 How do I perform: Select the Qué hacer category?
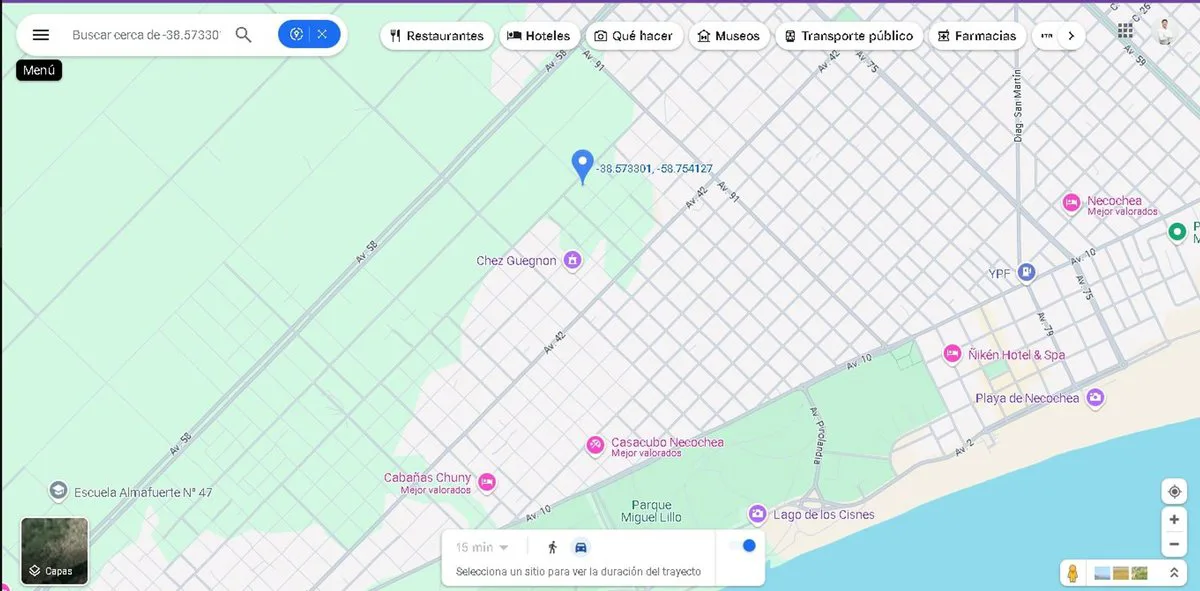point(633,36)
